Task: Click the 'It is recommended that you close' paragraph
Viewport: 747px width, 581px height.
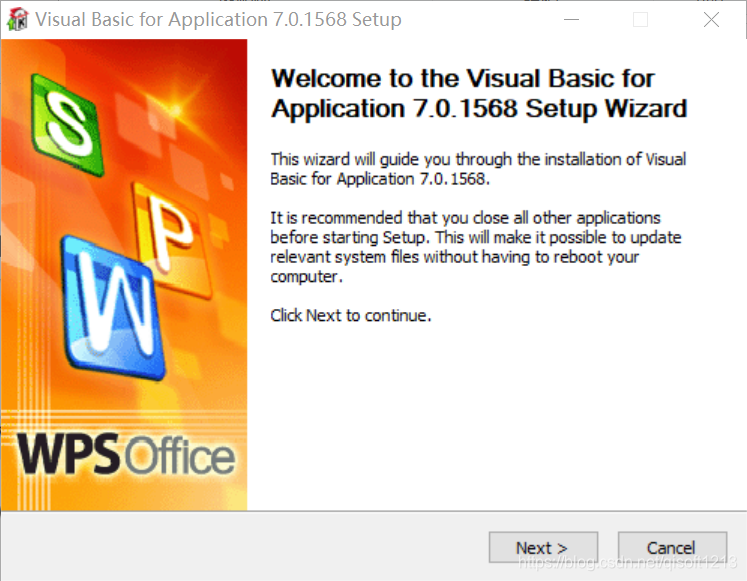Action: (x=476, y=247)
